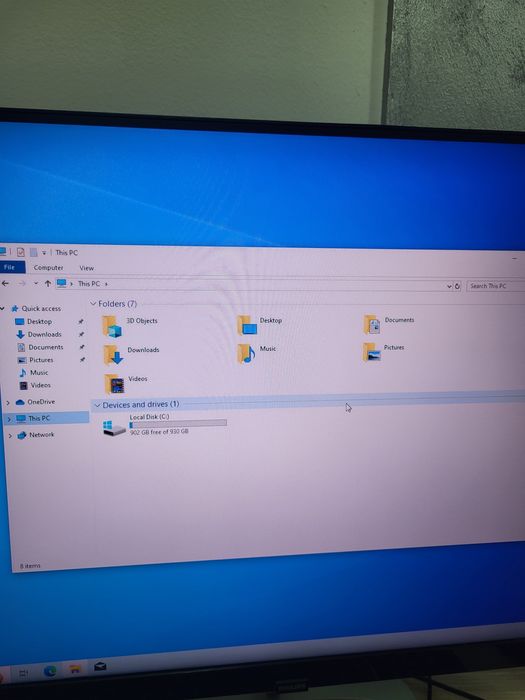Open the Desktop folder in Folders group
This screenshot has width=525, height=700.
coord(247,325)
